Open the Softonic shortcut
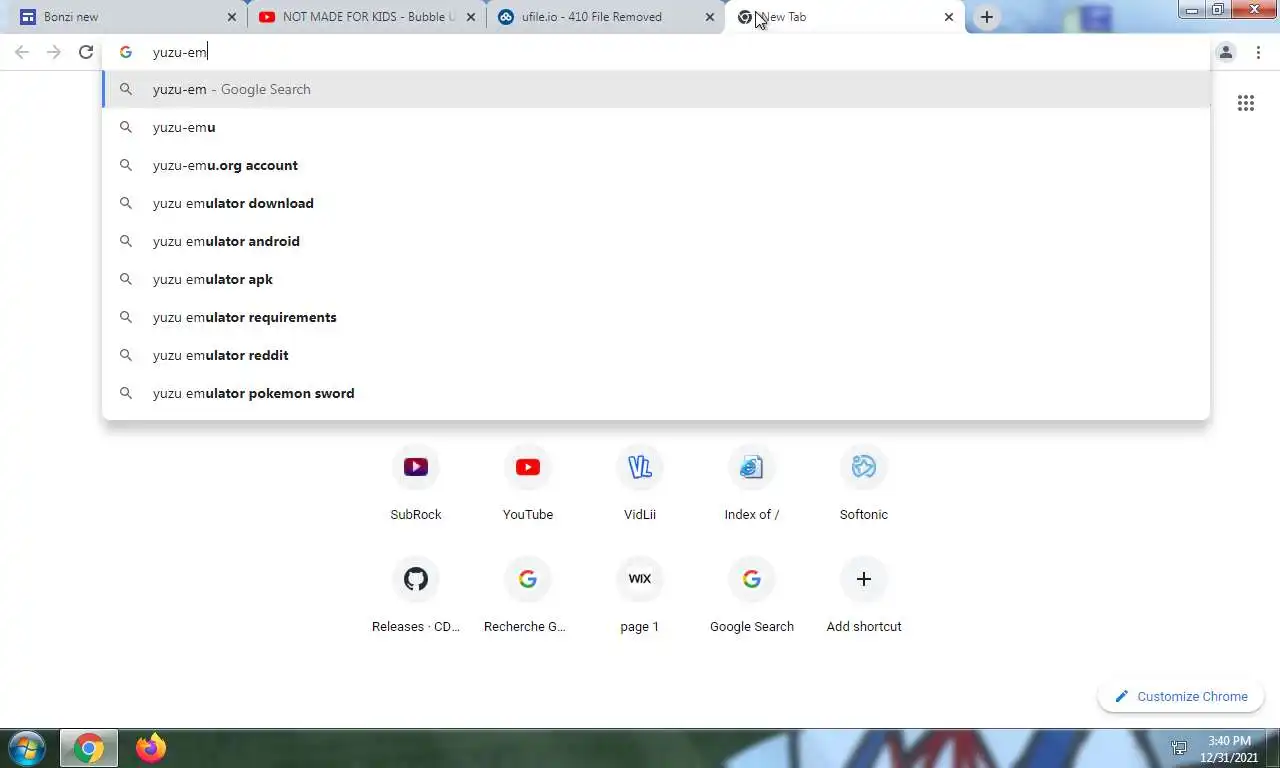 click(x=864, y=484)
